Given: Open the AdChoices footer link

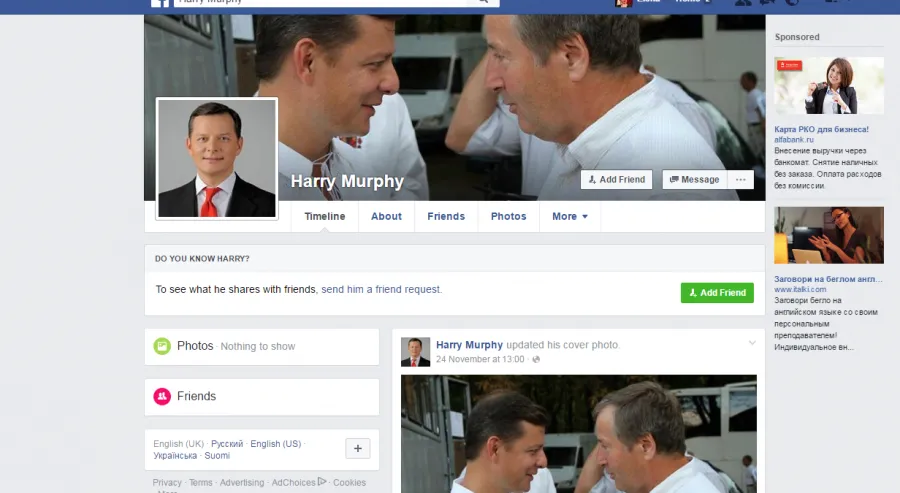Looking at the screenshot, I should (x=293, y=483).
